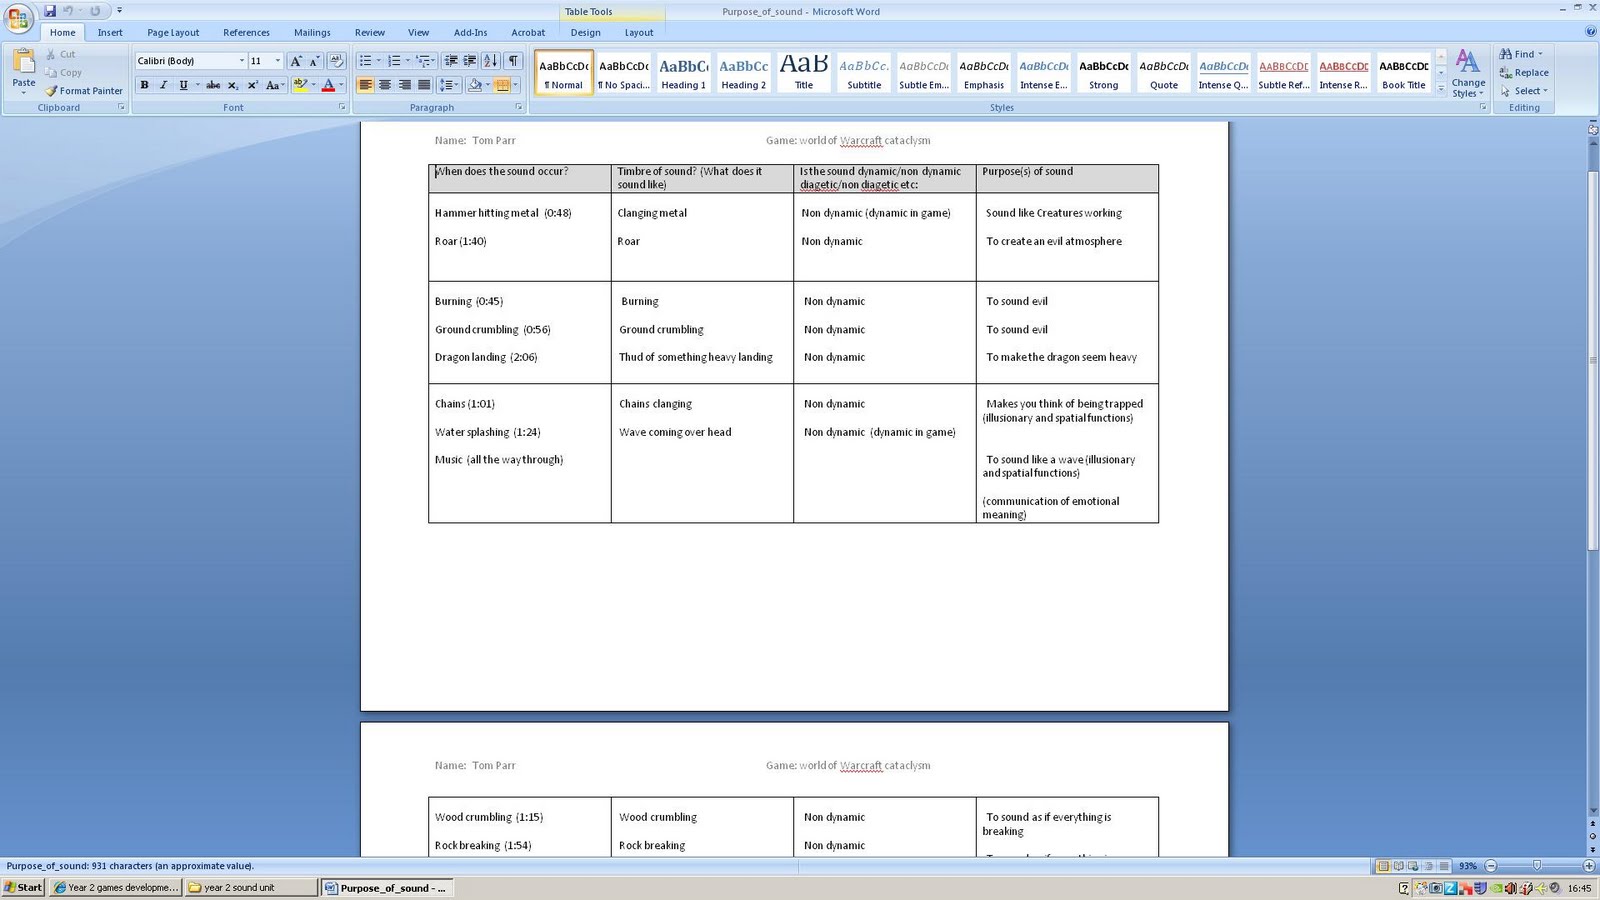The image size is (1600, 900).
Task: Apply the Heading 1 style
Action: coord(684,73)
